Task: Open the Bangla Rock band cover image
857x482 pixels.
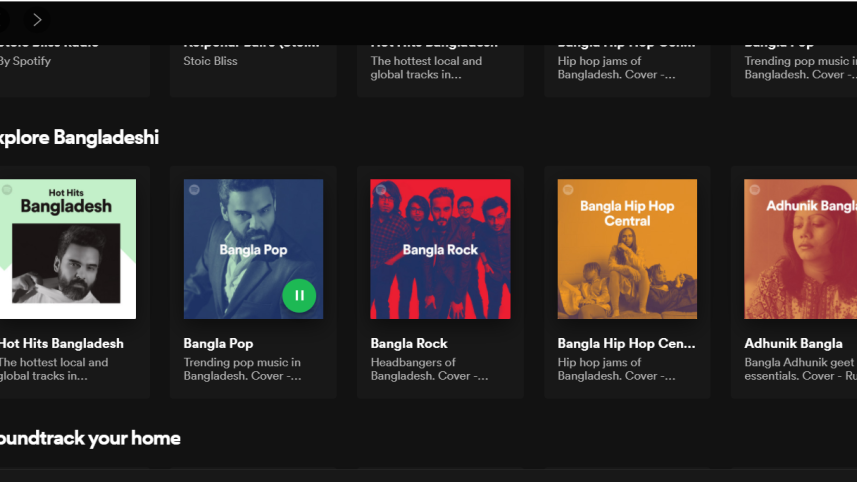Action: (440, 249)
